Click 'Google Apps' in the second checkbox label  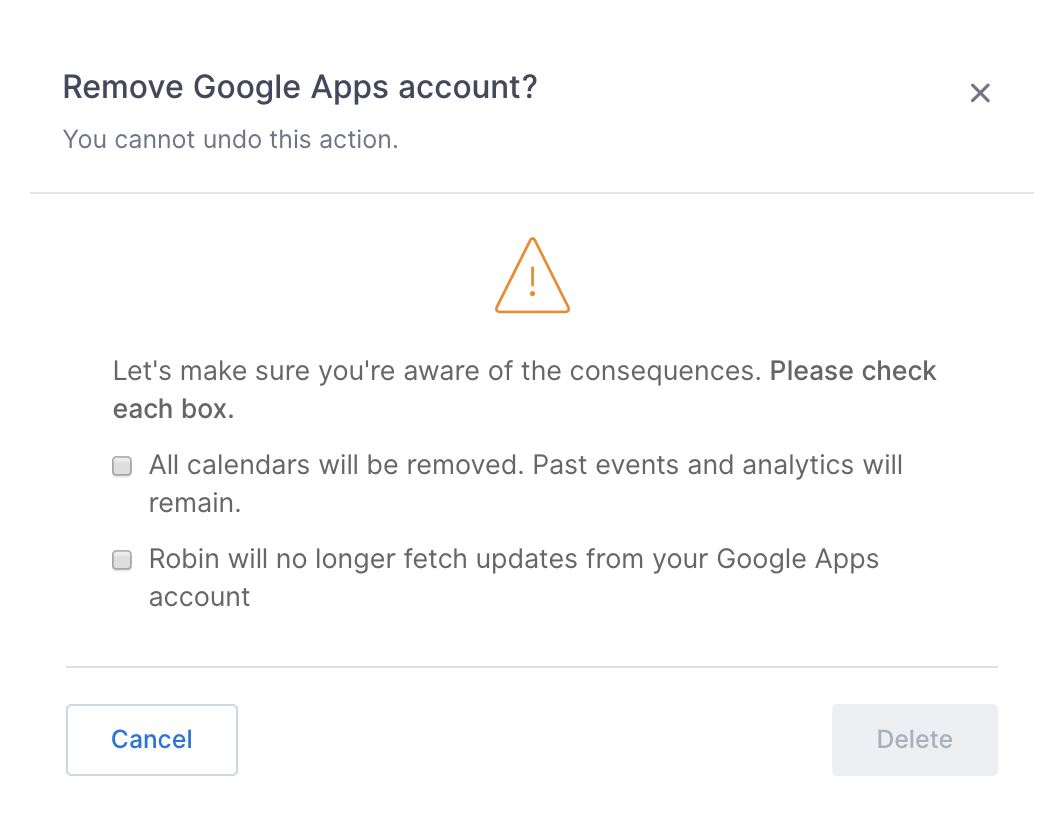pos(797,560)
